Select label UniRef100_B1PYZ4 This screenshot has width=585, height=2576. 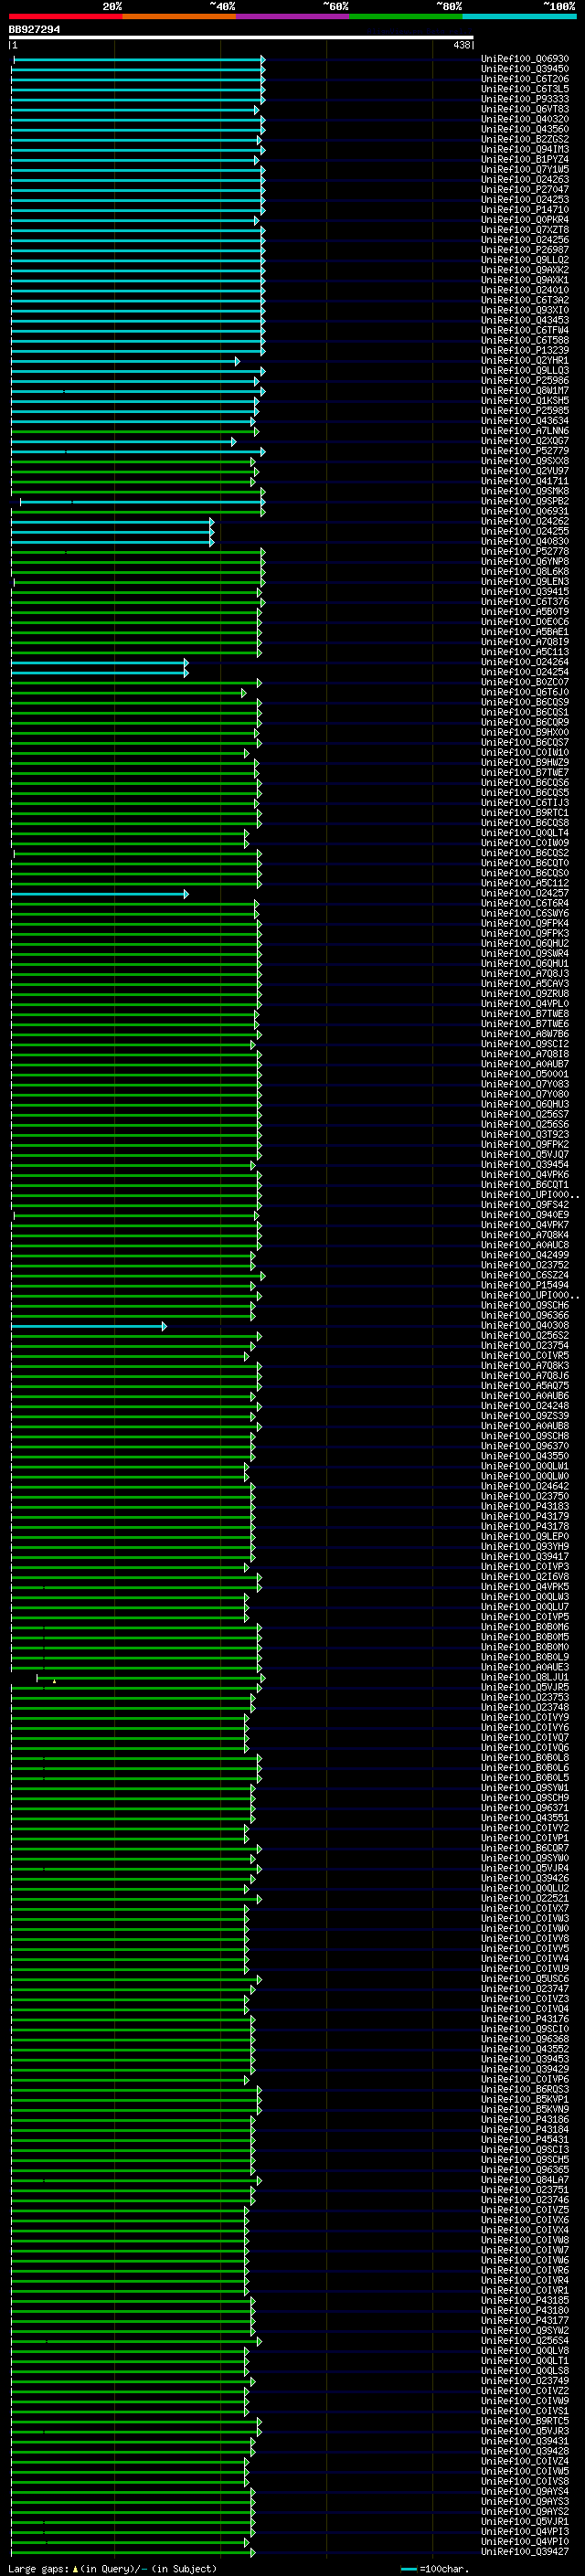[525, 159]
